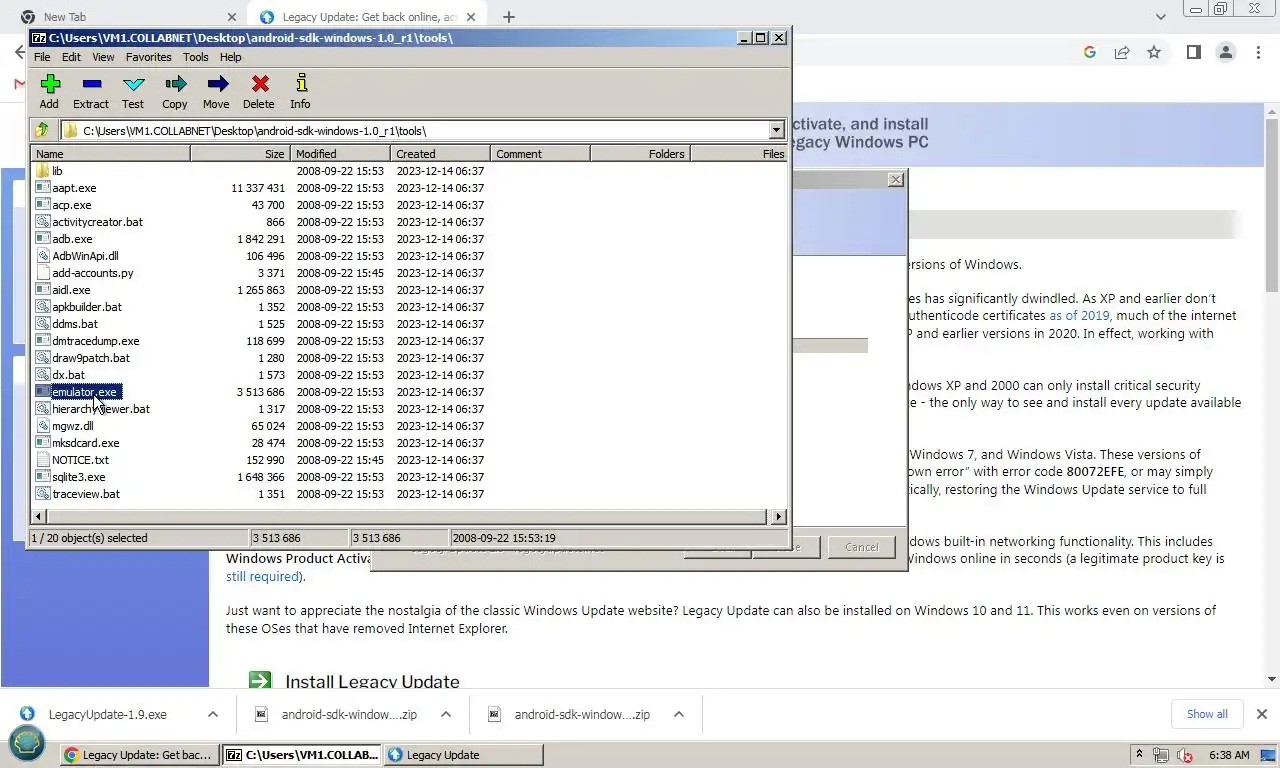The height and width of the screenshot is (768, 1280).
Task: Select draw9patch.bat in file list
Action: 91,358
